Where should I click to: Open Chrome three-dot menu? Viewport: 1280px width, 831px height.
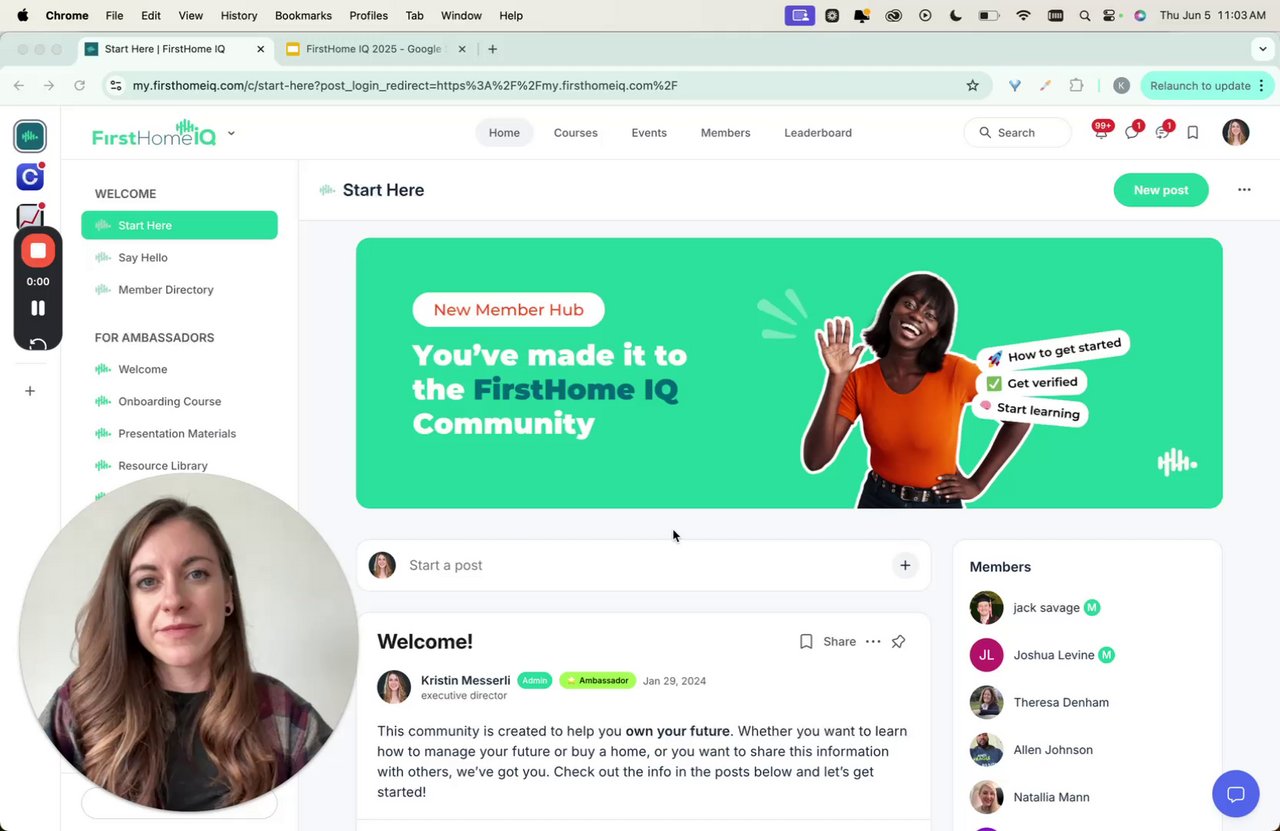tap(1262, 85)
